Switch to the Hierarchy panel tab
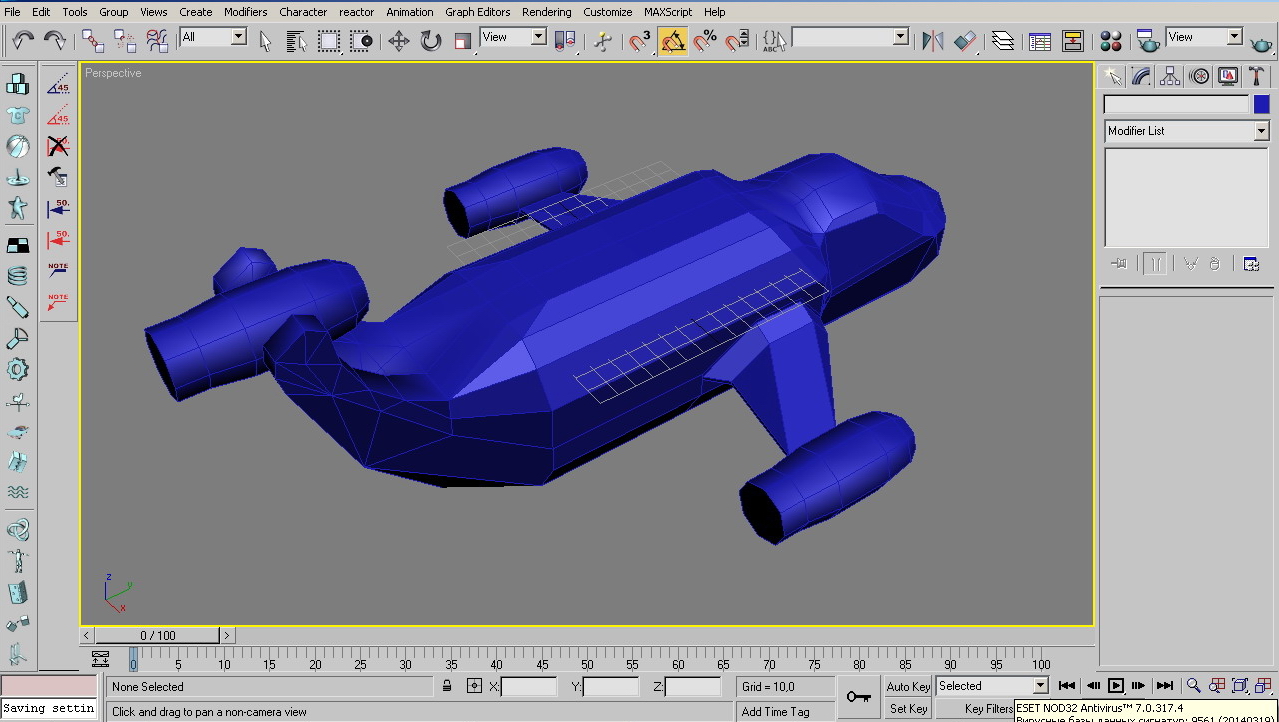Viewport: 1279px width, 722px height. 1170,76
